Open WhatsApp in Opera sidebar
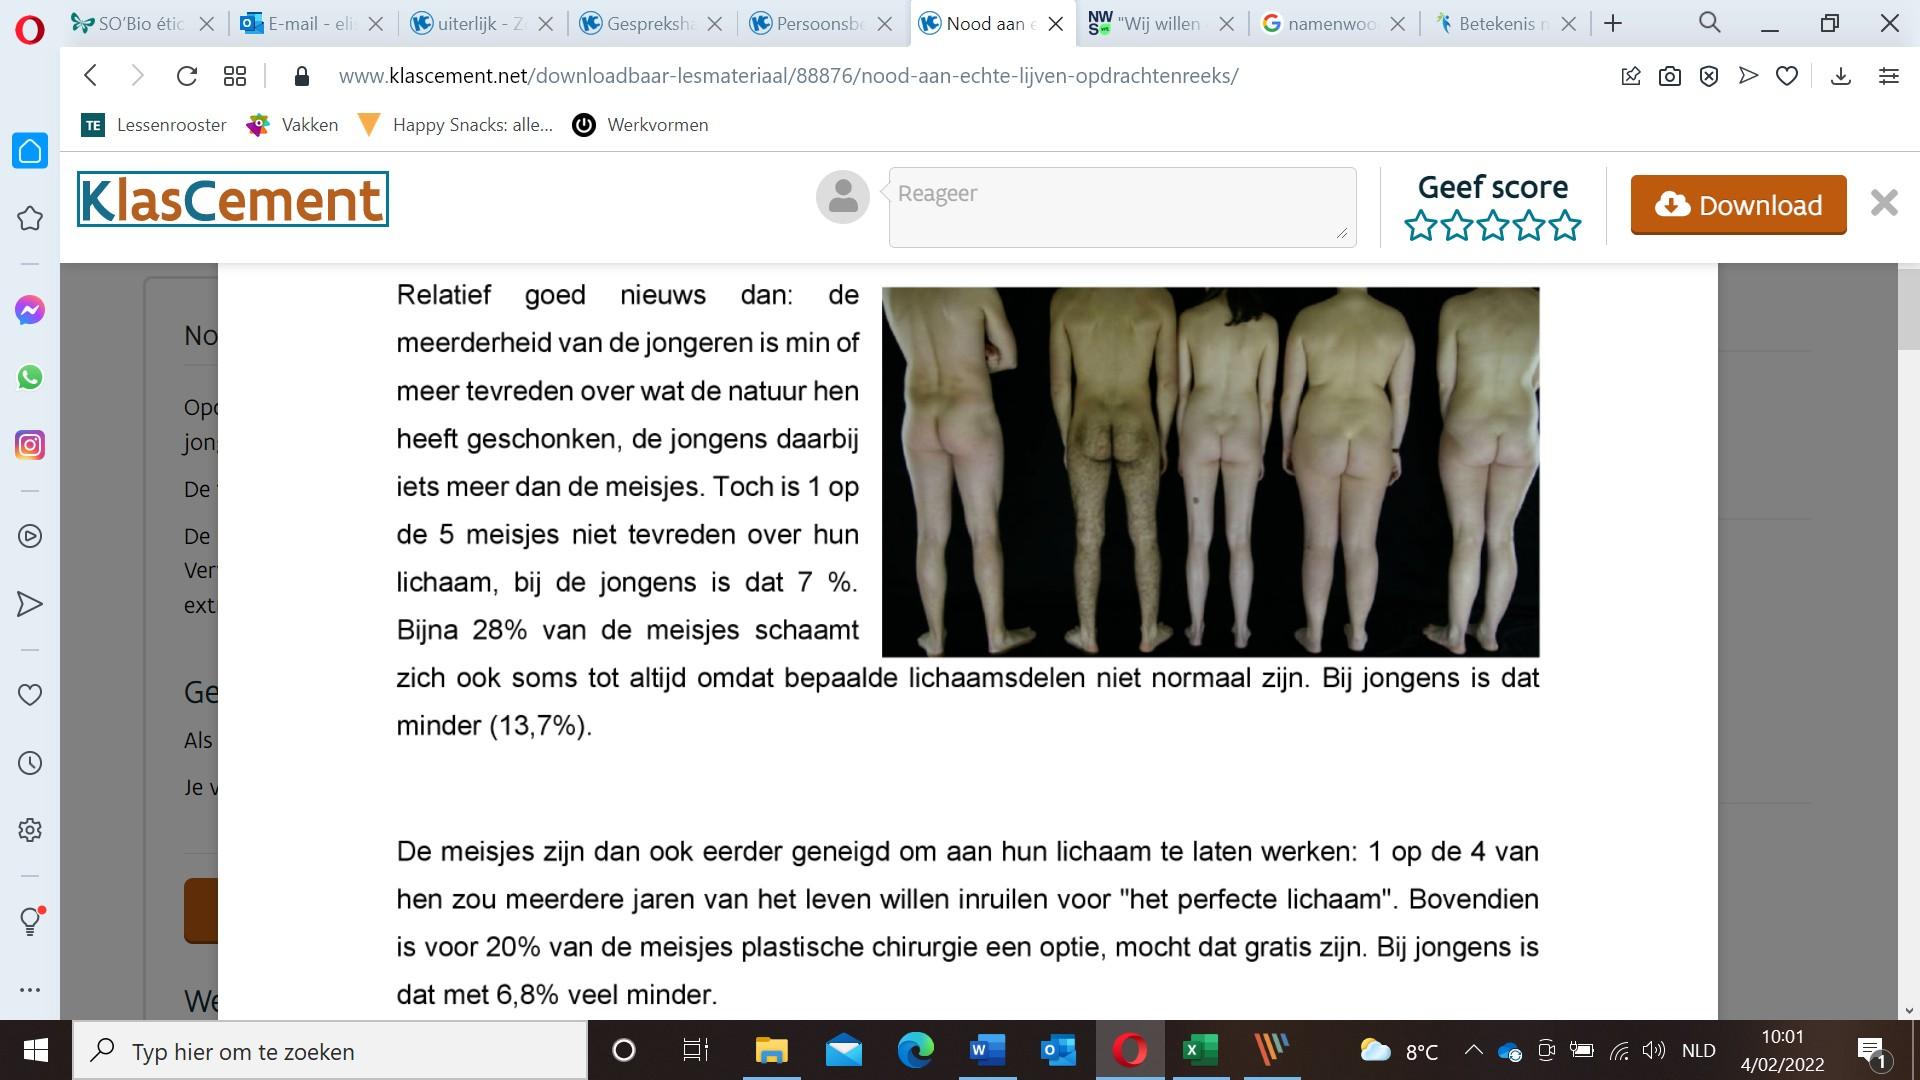Viewport: 1920px width, 1080px height. [x=30, y=377]
